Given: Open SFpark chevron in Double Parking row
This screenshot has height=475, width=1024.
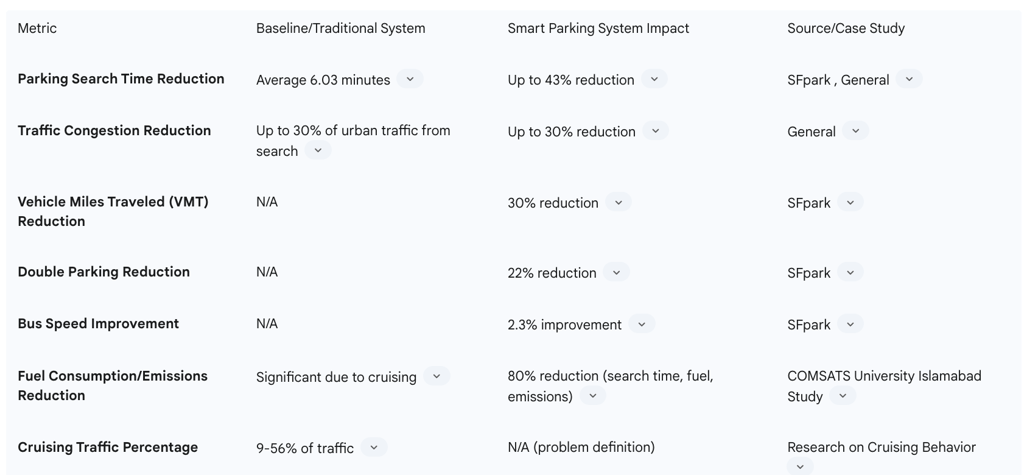Looking at the screenshot, I should click(x=850, y=272).
